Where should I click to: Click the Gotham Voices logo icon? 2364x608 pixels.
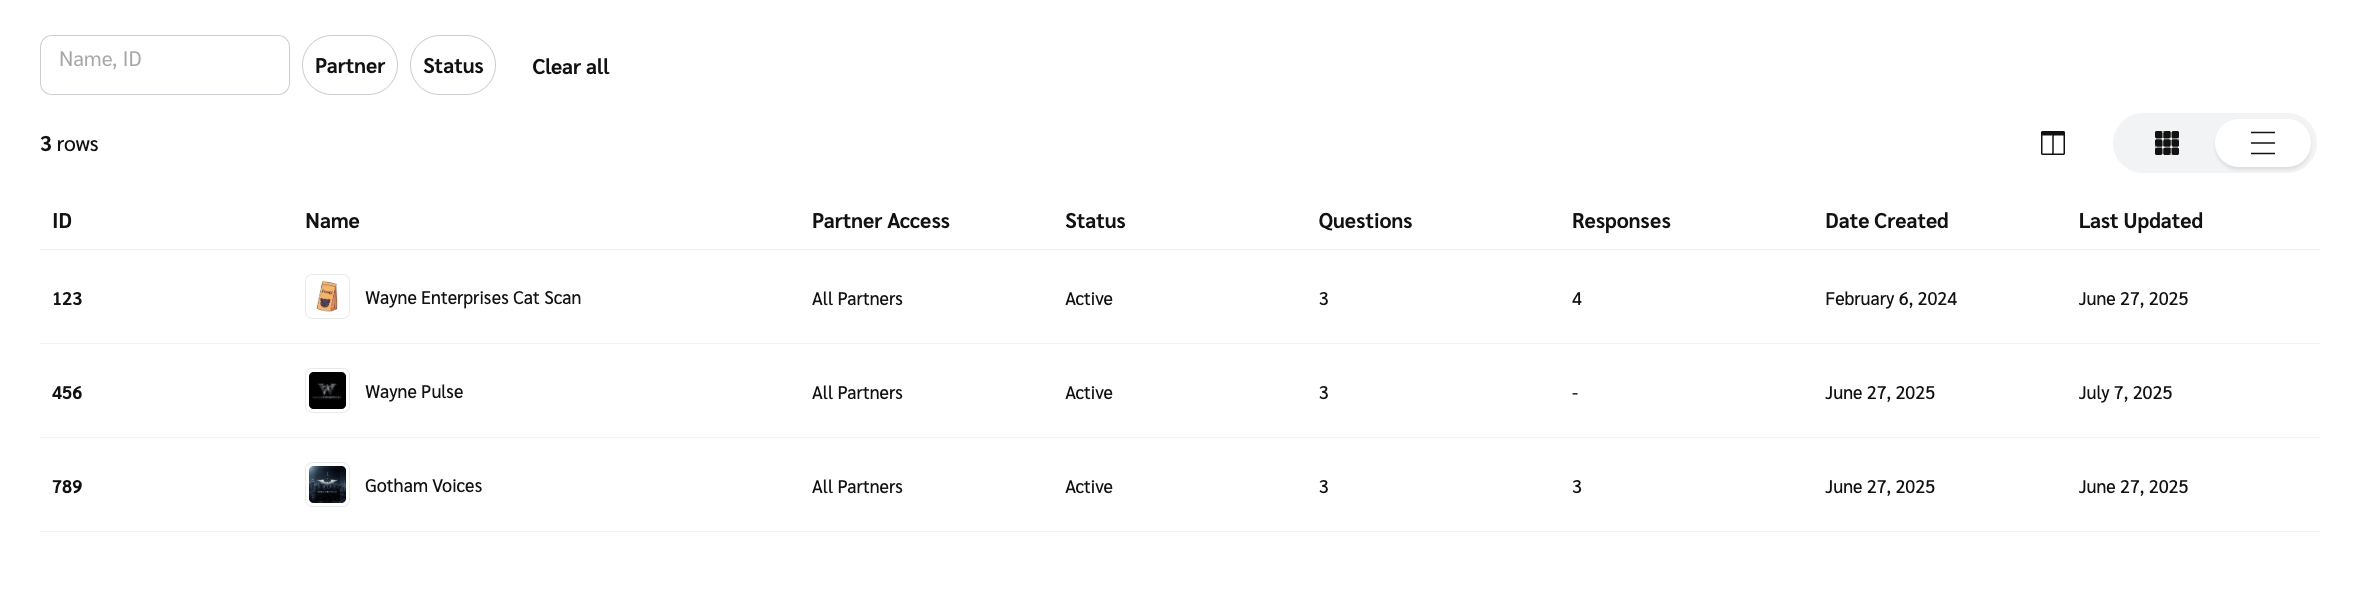(x=327, y=485)
